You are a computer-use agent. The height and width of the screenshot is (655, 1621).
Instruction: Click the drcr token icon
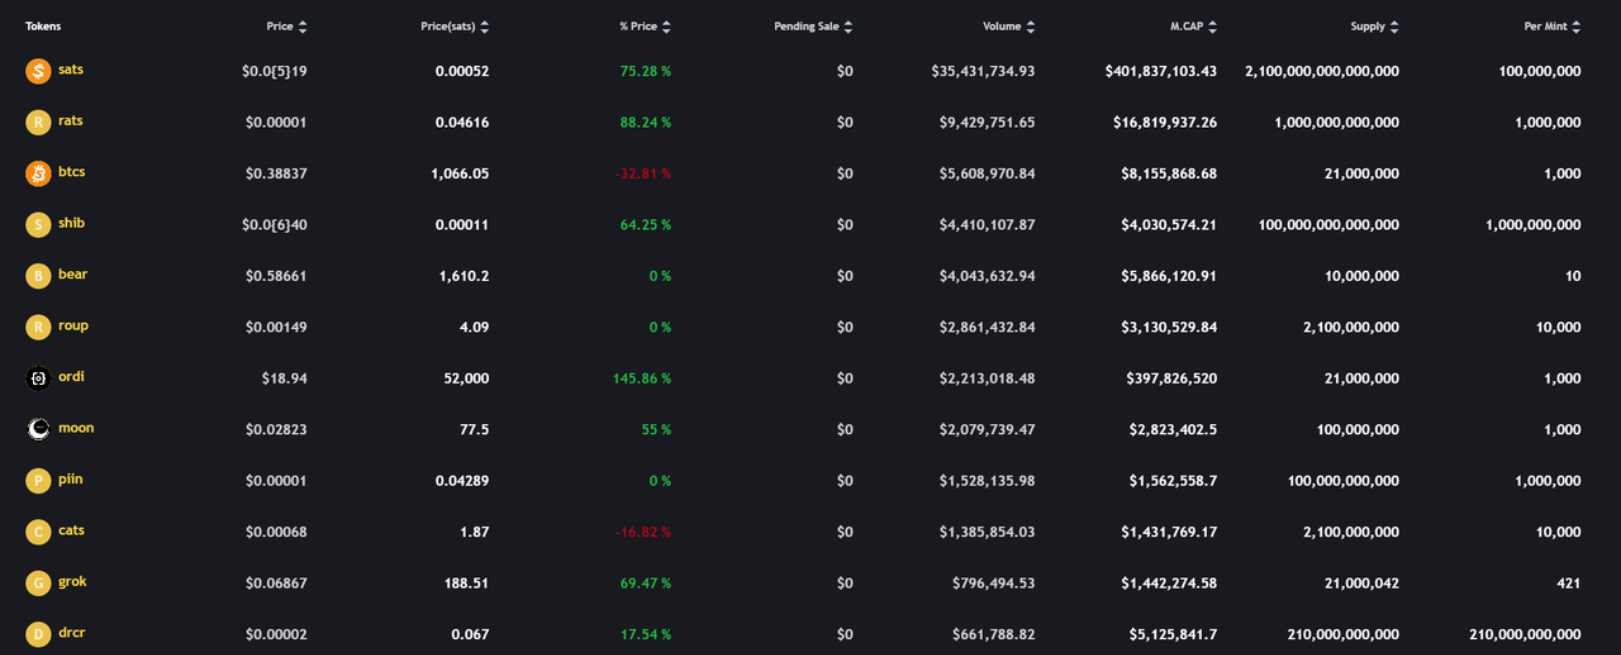click(x=38, y=634)
